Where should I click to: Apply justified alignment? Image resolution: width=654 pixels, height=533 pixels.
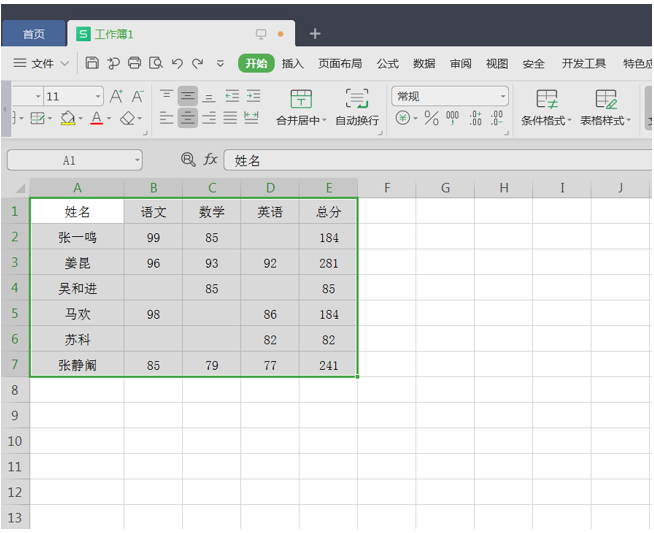(x=230, y=118)
